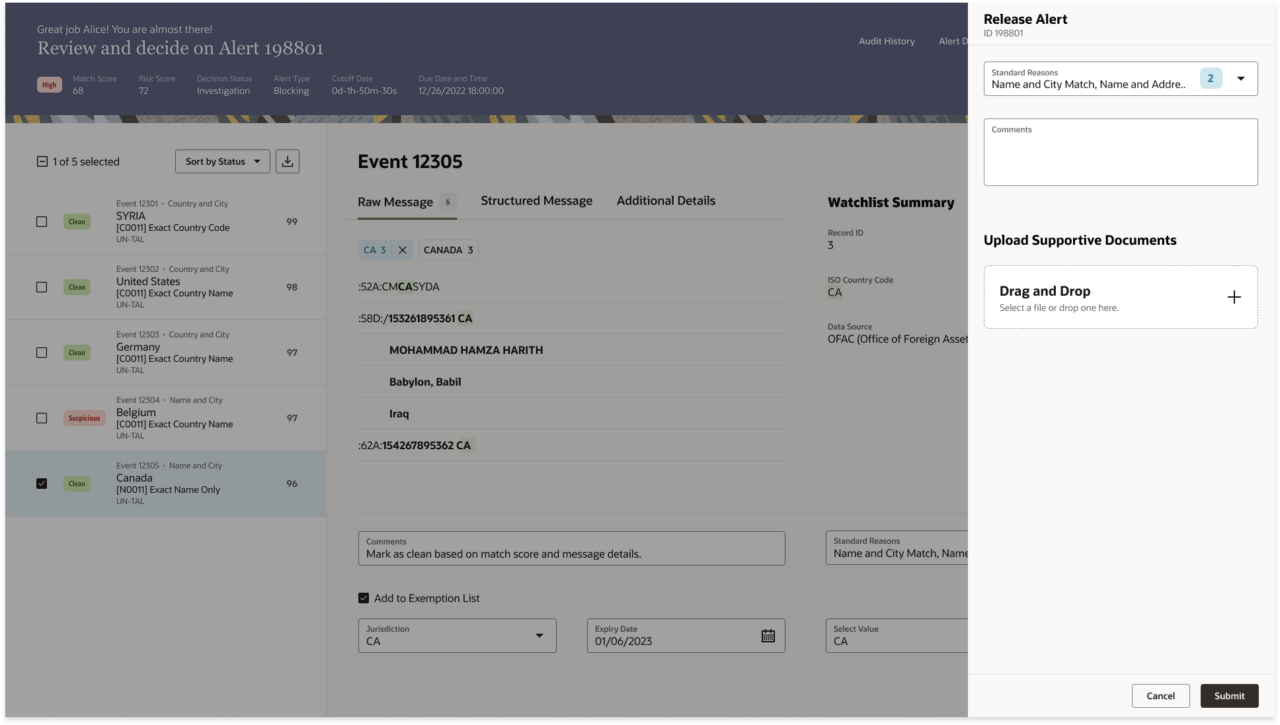Open the Sort by Status dropdown

[x=223, y=161]
